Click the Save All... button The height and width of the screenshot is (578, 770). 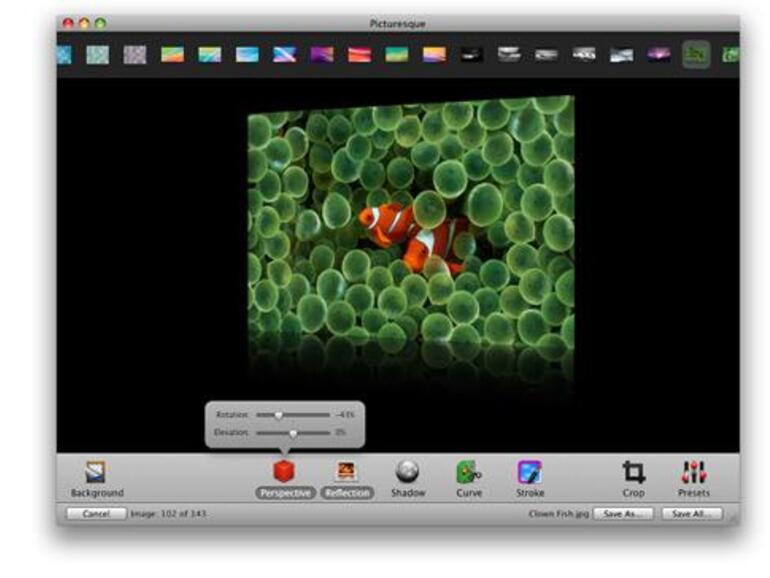(x=692, y=514)
